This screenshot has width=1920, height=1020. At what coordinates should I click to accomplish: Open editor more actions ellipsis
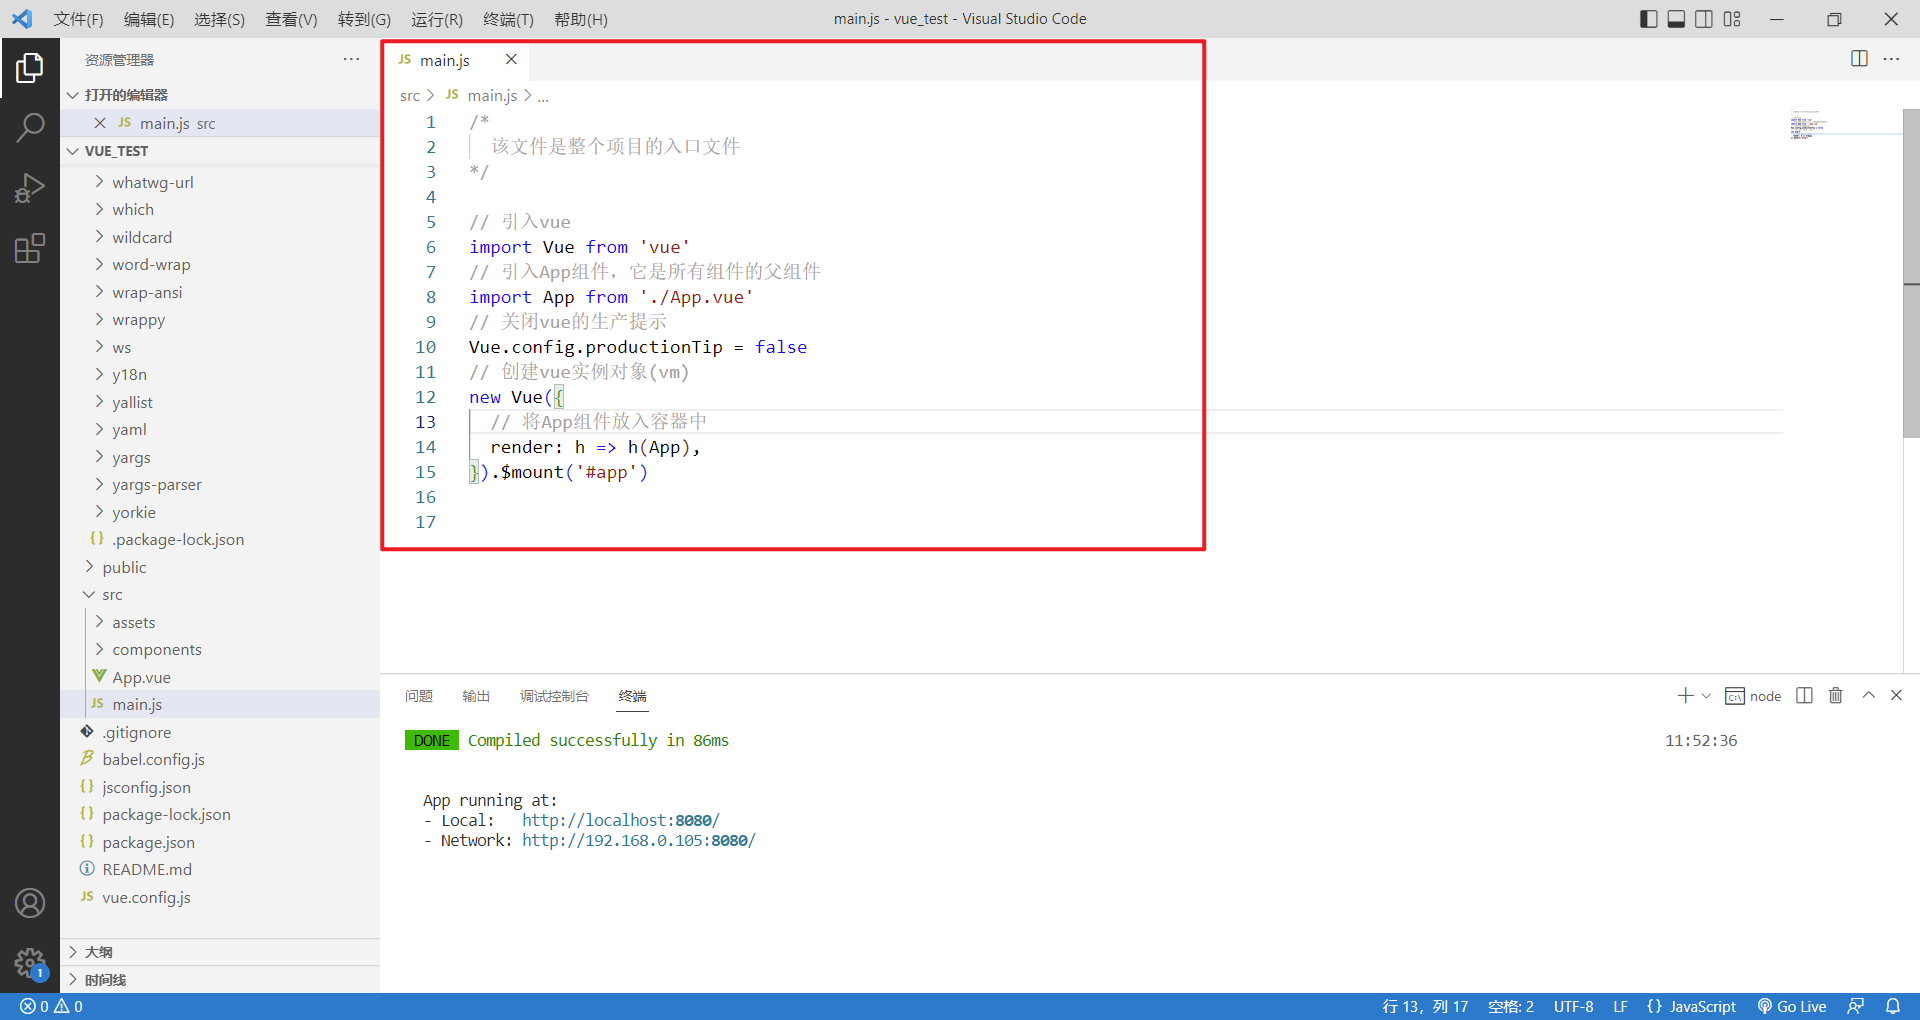tap(1891, 59)
